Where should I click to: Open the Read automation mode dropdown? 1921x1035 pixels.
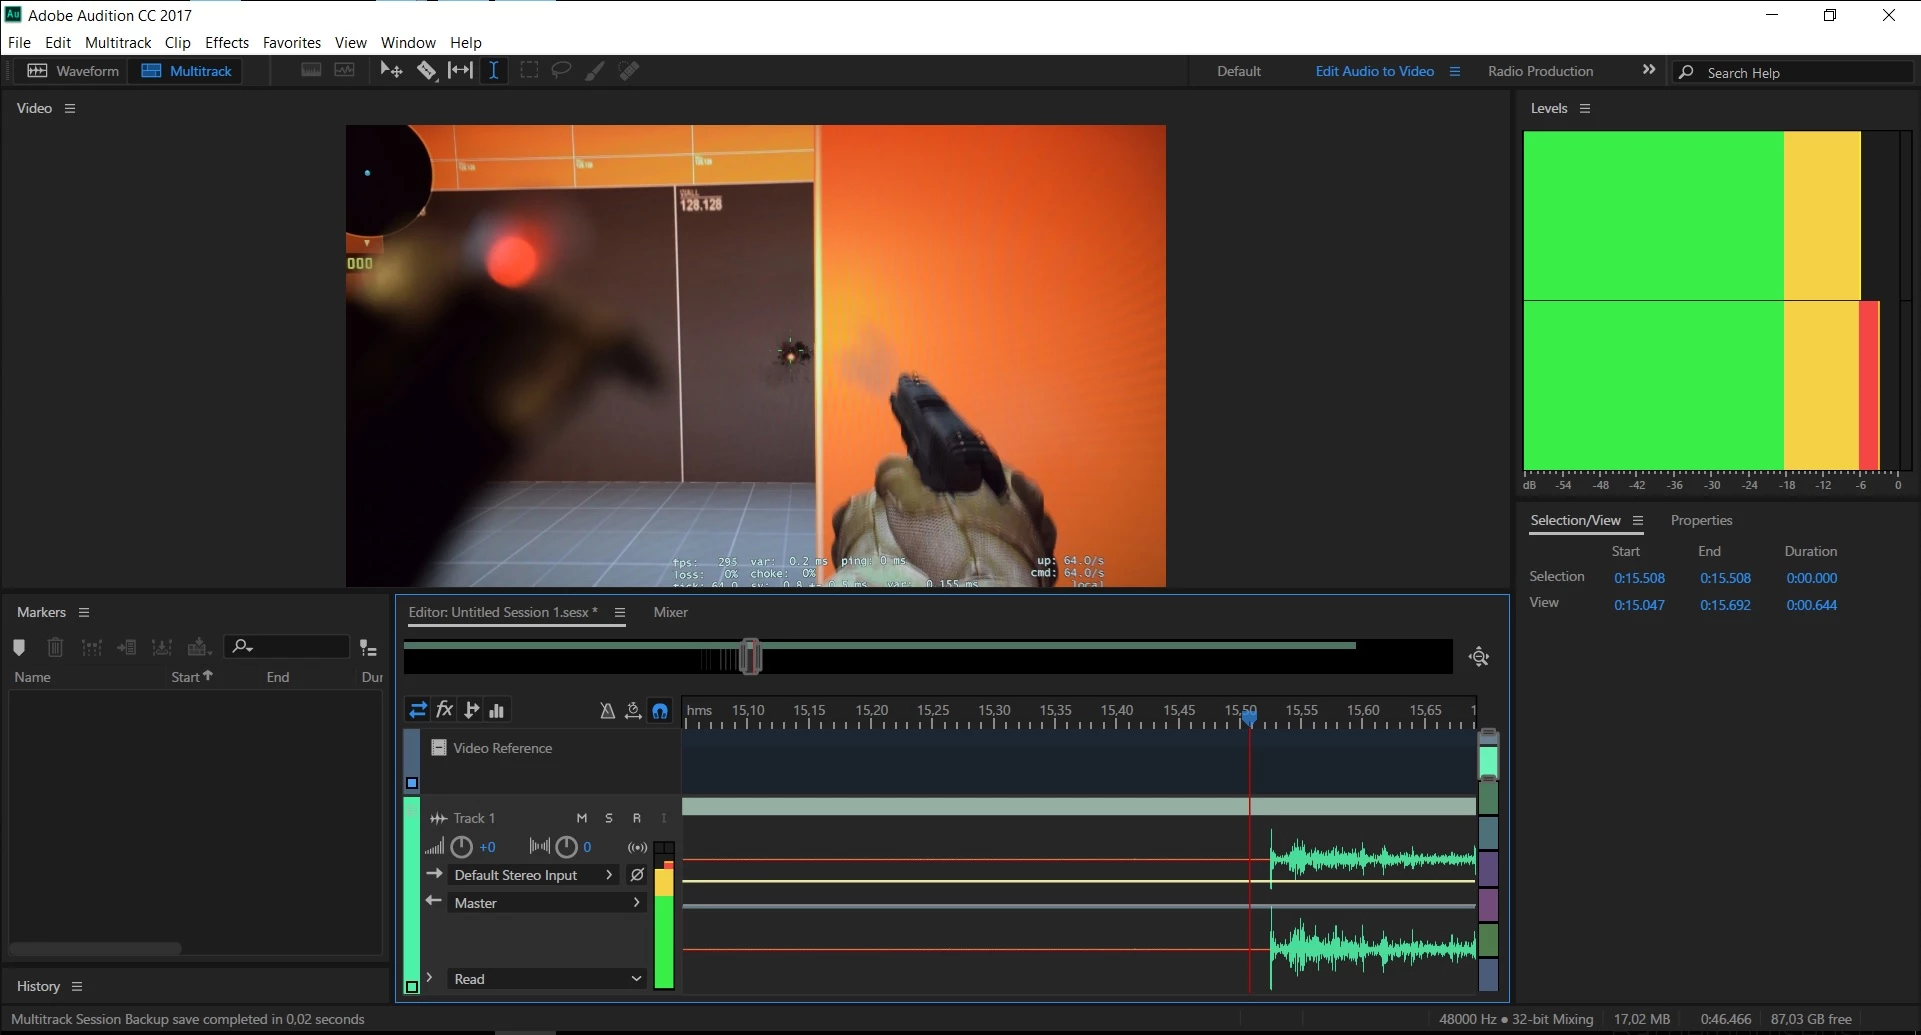coord(547,979)
